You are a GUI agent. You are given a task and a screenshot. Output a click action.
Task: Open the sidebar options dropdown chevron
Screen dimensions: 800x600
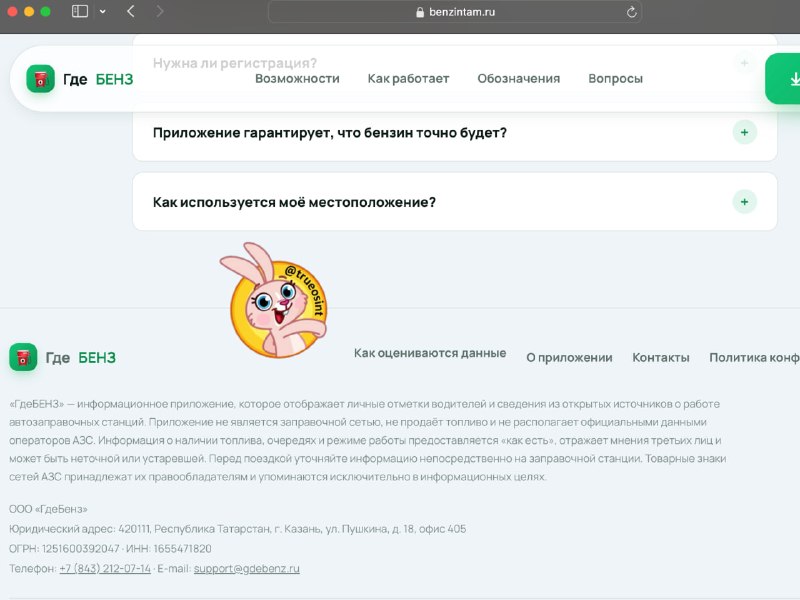point(103,11)
